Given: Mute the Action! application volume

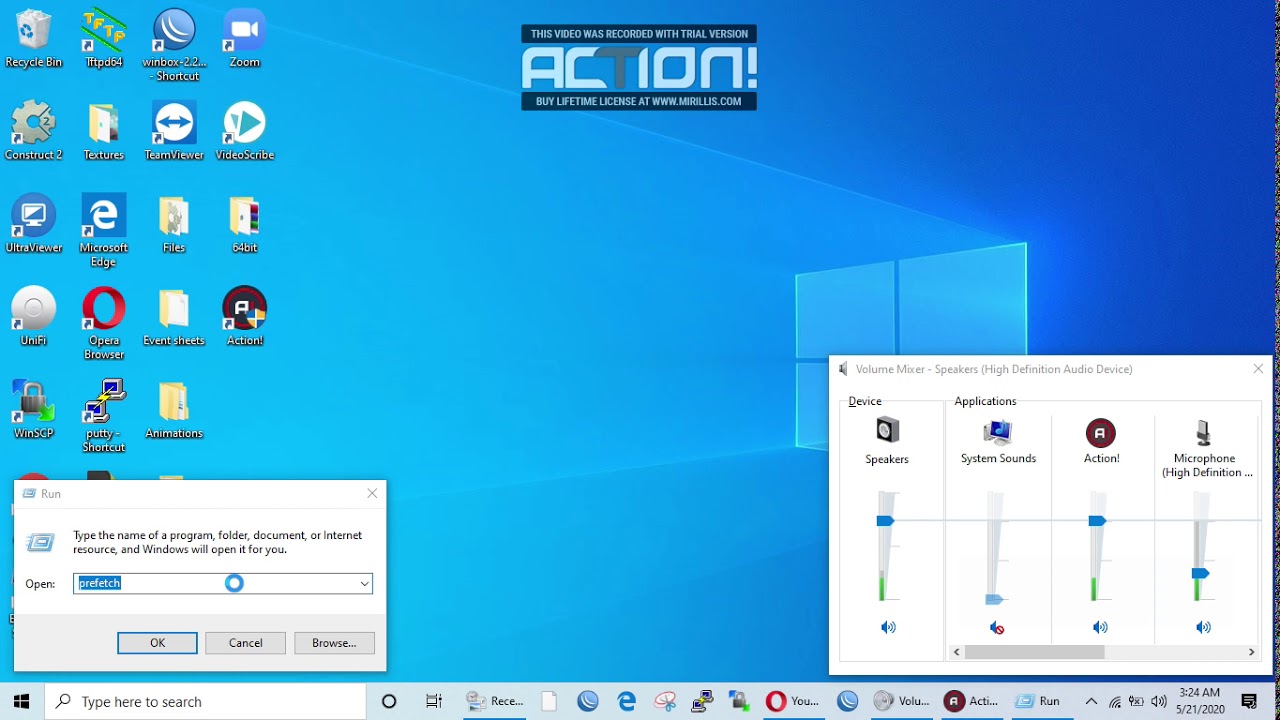Looking at the screenshot, I should coord(1100,627).
